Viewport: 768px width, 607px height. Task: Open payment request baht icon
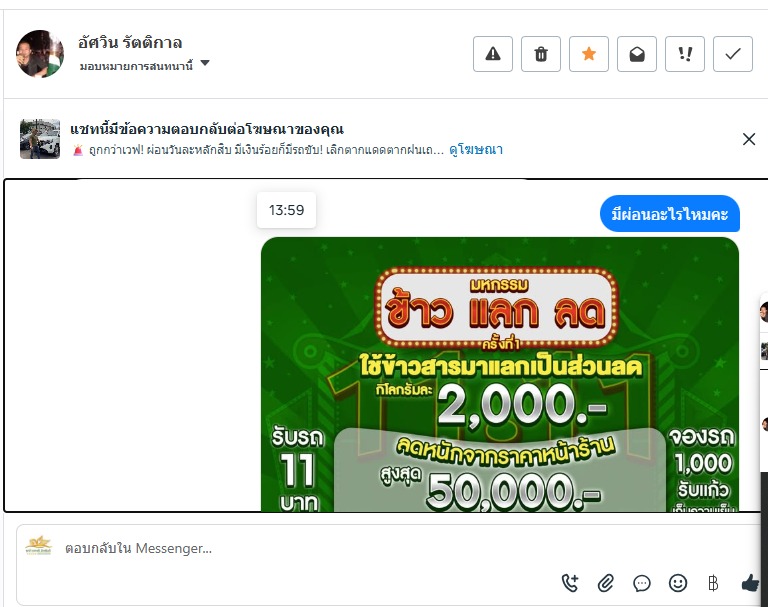click(713, 583)
